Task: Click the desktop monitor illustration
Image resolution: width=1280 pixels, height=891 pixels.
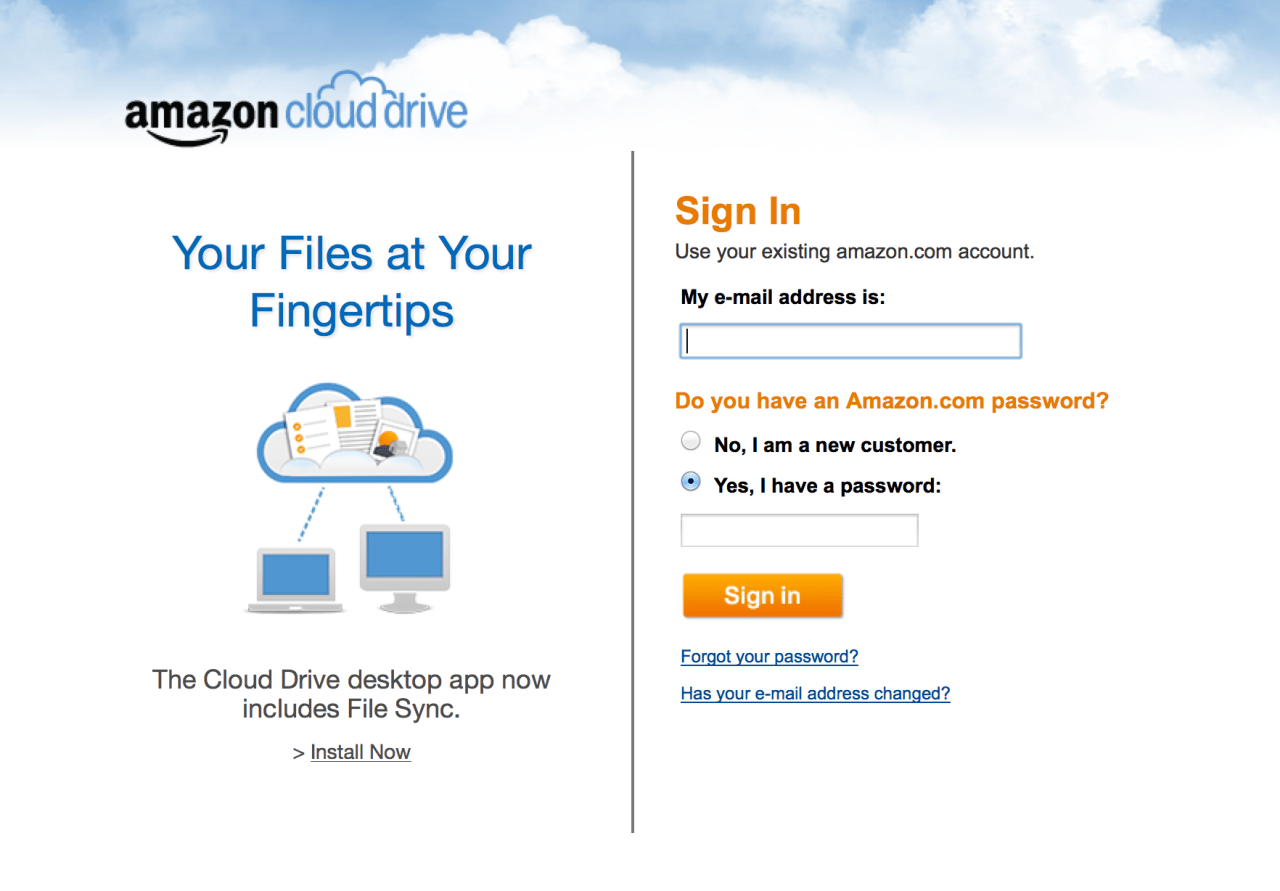Action: click(404, 565)
